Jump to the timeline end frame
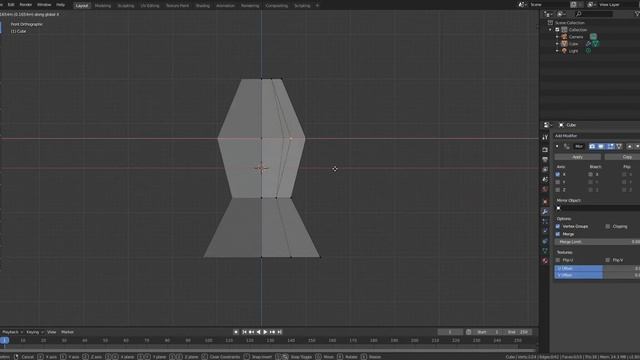This screenshot has width=640, height=360. [280, 332]
